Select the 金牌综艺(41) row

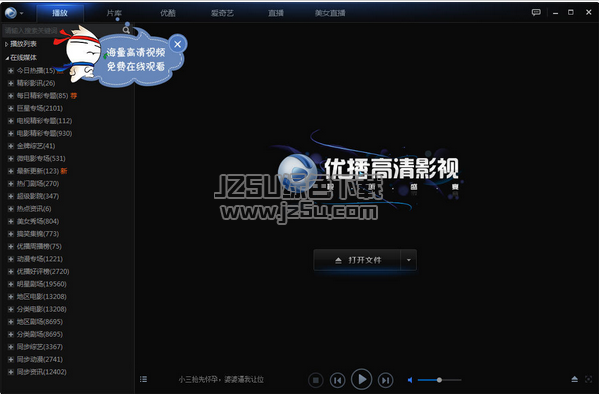pyautogui.click(x=36, y=146)
